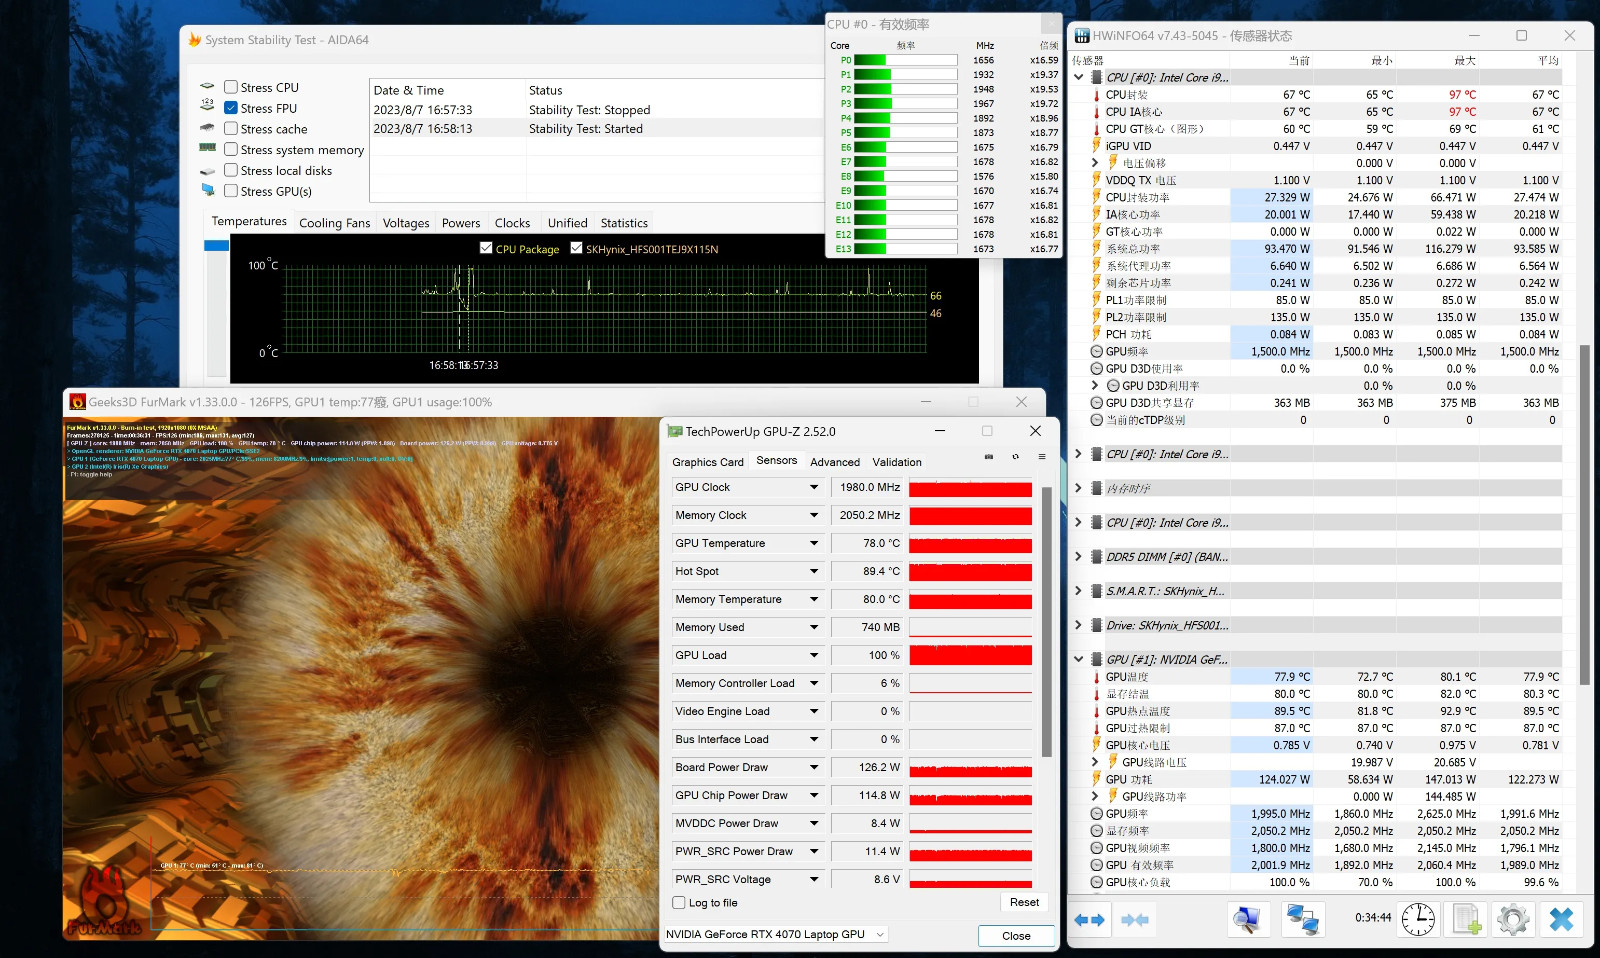Click HWiNFO monitor with magnifier icon
The height and width of the screenshot is (958, 1600).
pos(1247,919)
